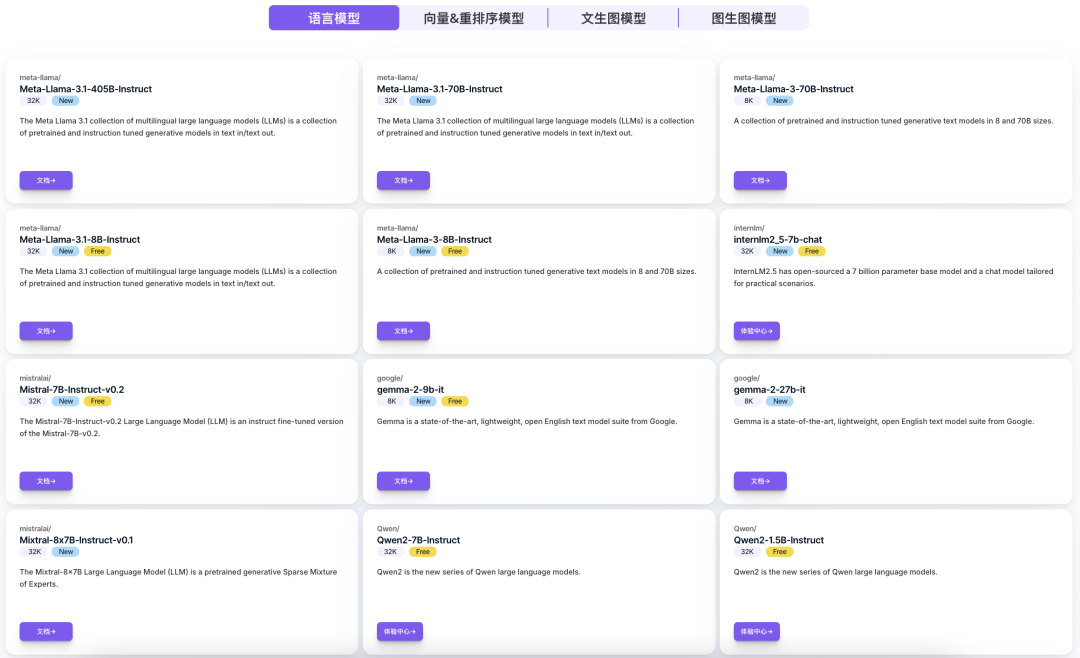Click the Qwen2-7B-Instruct description text

(479, 572)
